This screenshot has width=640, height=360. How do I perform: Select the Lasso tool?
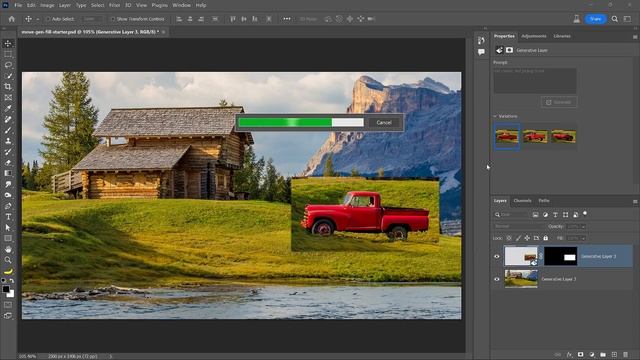pos(8,65)
